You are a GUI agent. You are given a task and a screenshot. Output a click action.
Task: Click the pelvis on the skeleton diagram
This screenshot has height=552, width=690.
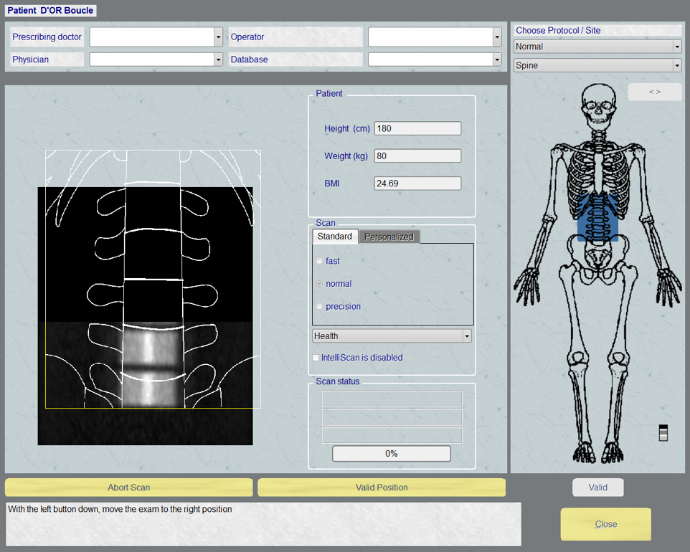(600, 254)
